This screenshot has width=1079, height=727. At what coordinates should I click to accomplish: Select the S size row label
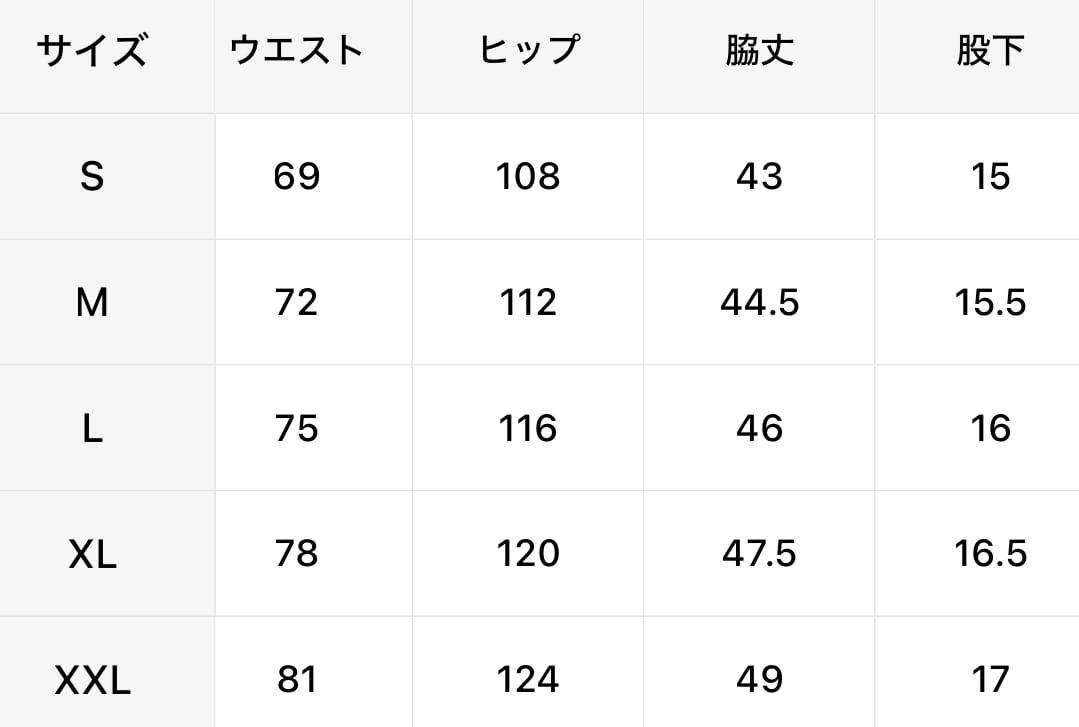click(x=92, y=176)
